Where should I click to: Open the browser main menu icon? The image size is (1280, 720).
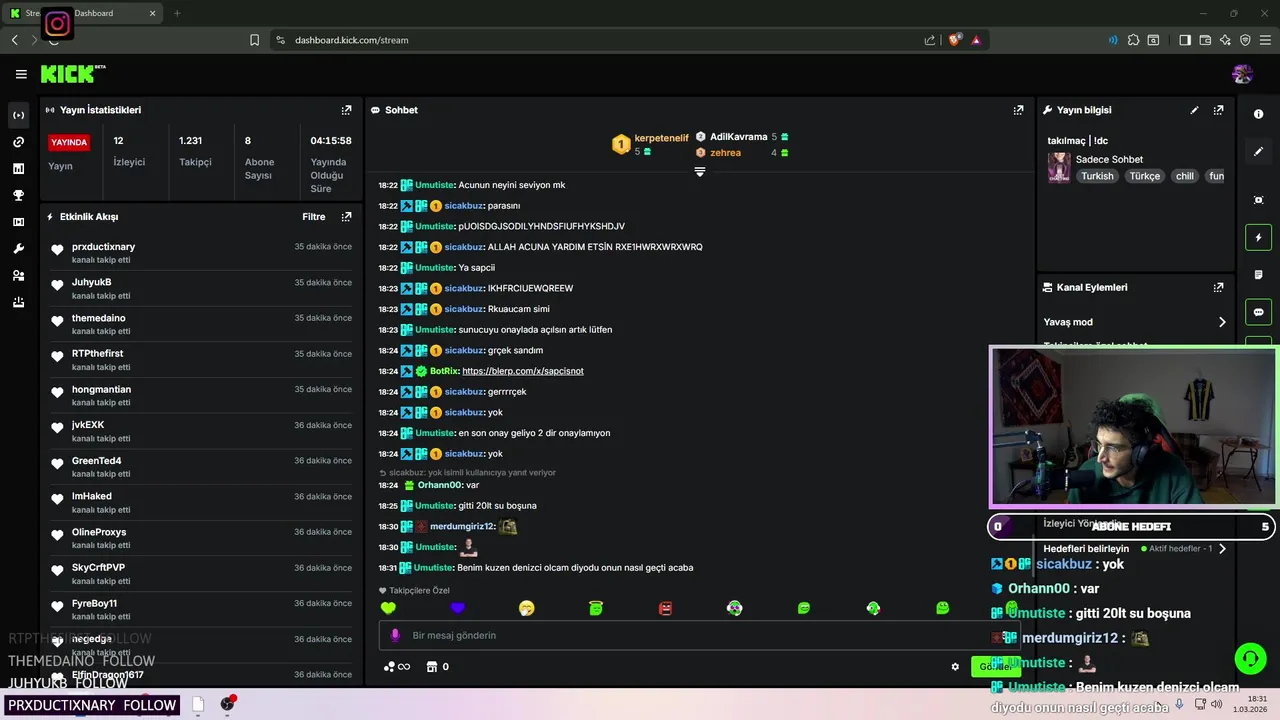pos(1264,40)
